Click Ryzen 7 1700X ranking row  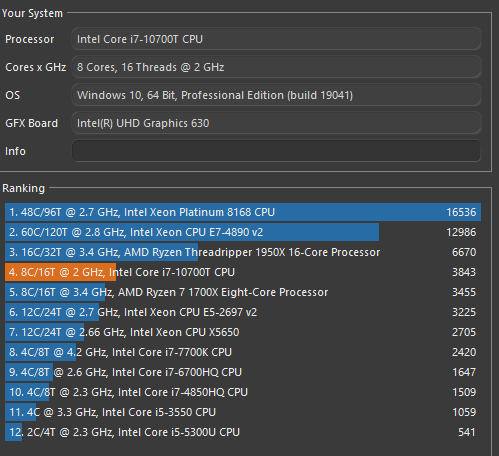point(243,292)
